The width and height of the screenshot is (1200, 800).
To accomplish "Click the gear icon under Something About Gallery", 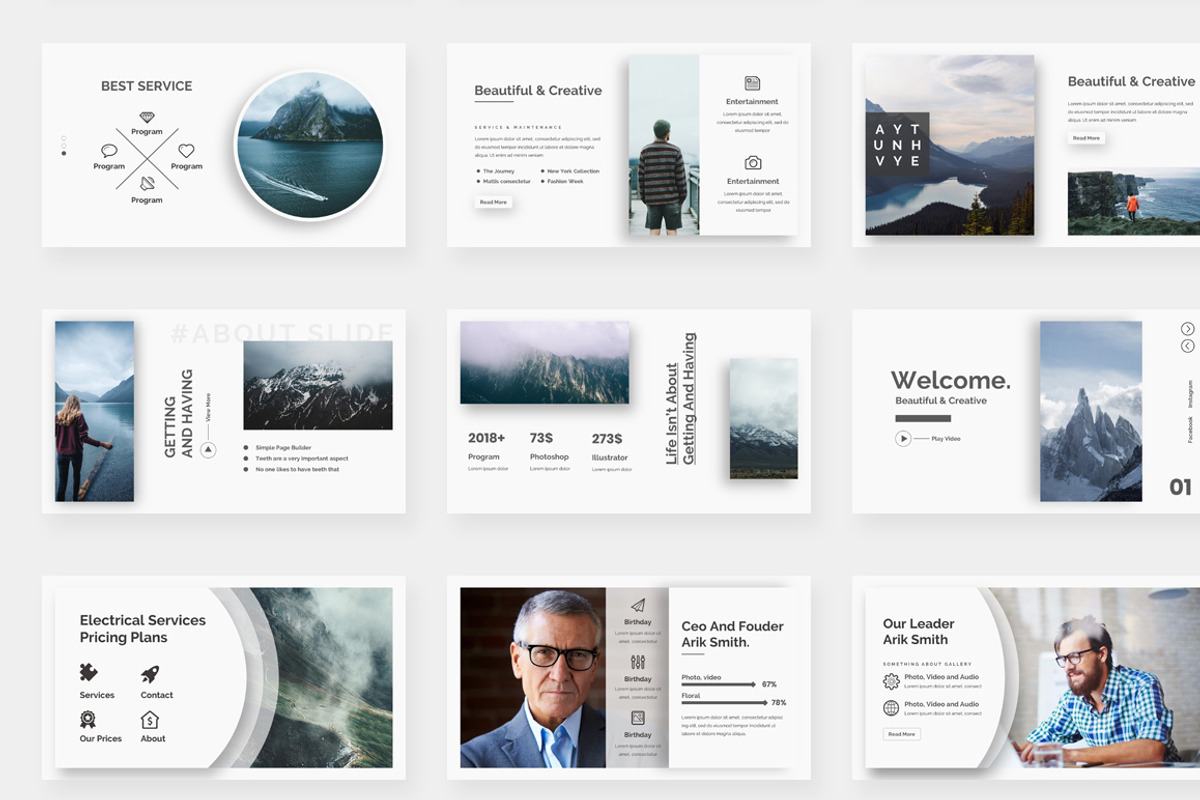I will [x=891, y=681].
